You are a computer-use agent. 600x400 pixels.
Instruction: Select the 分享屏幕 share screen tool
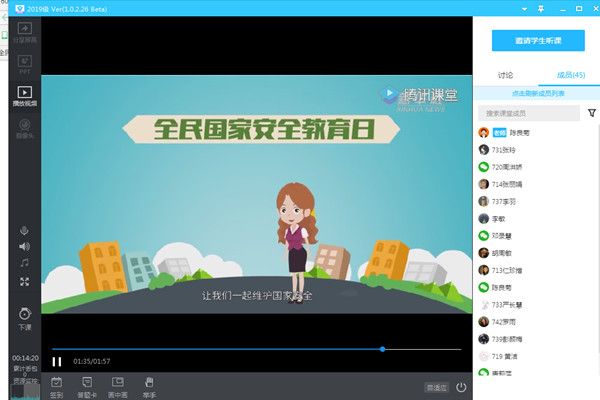click(25, 33)
